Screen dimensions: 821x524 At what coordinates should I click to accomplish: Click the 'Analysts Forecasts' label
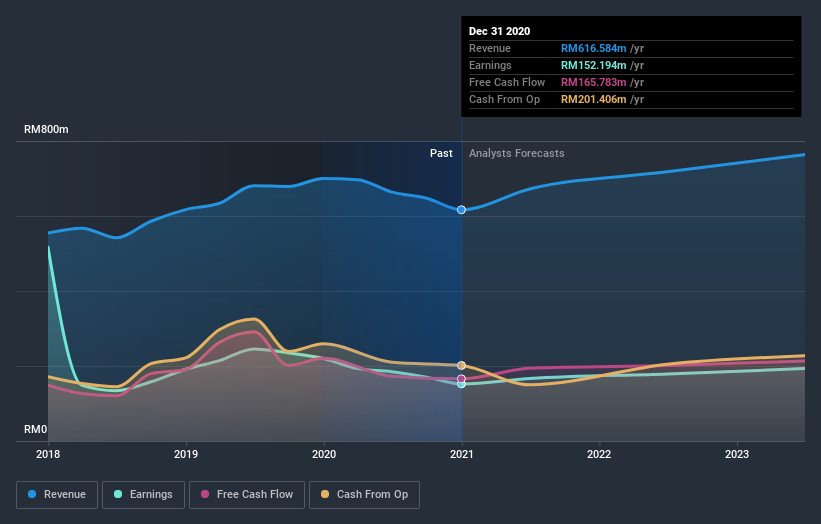pyautogui.click(x=517, y=153)
